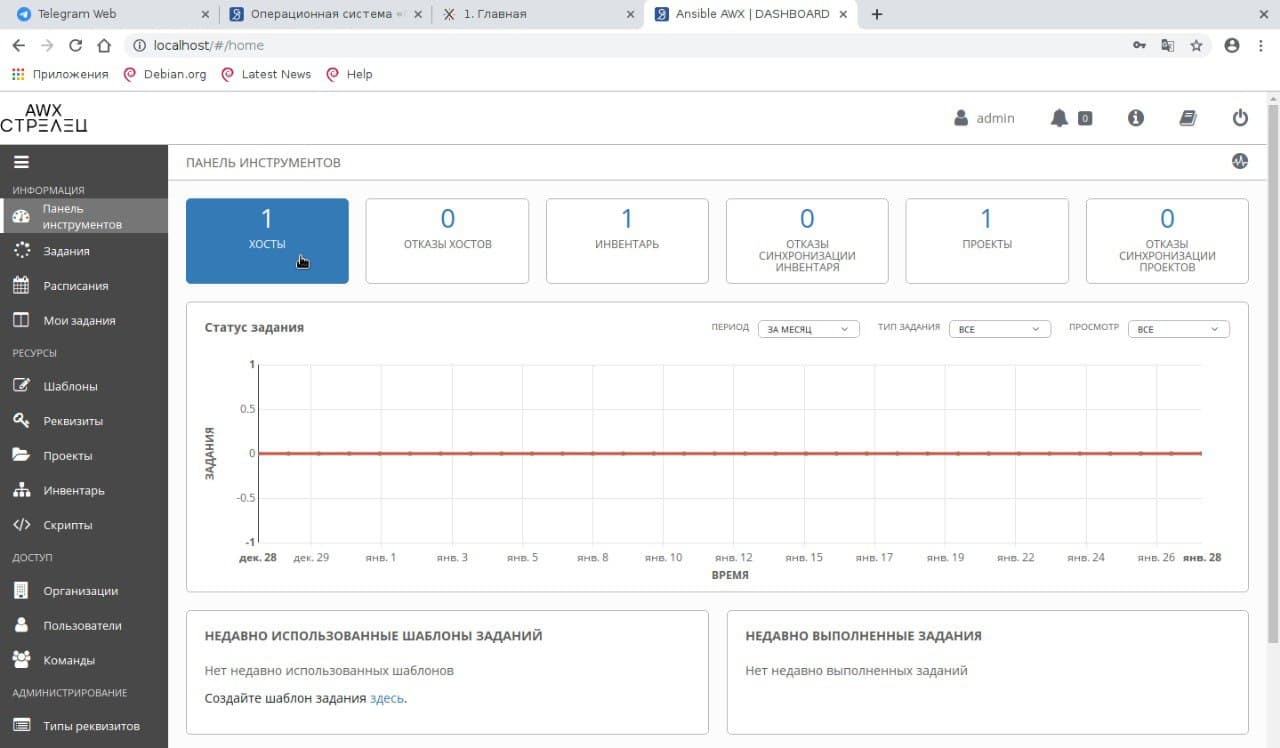Open My Jobs (Мои задания) icon
Image resolution: width=1280 pixels, height=748 pixels.
pos(21,321)
